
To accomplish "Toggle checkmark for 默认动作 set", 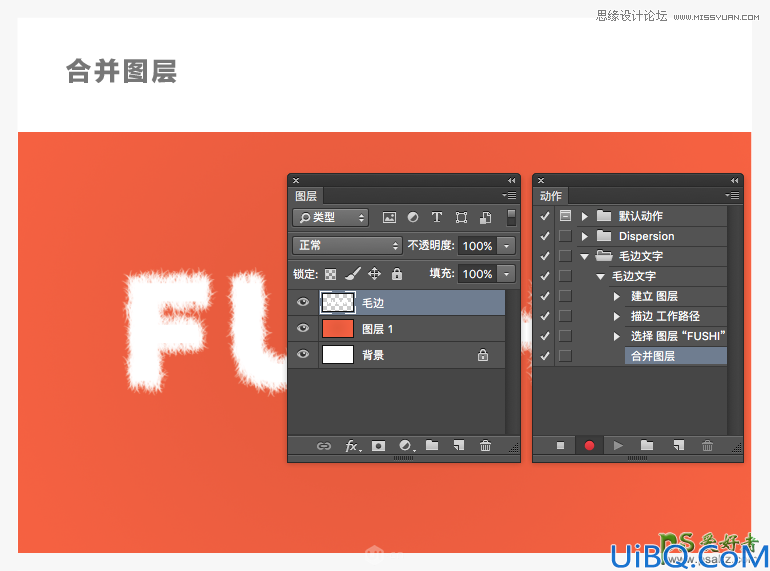I will (545, 216).
